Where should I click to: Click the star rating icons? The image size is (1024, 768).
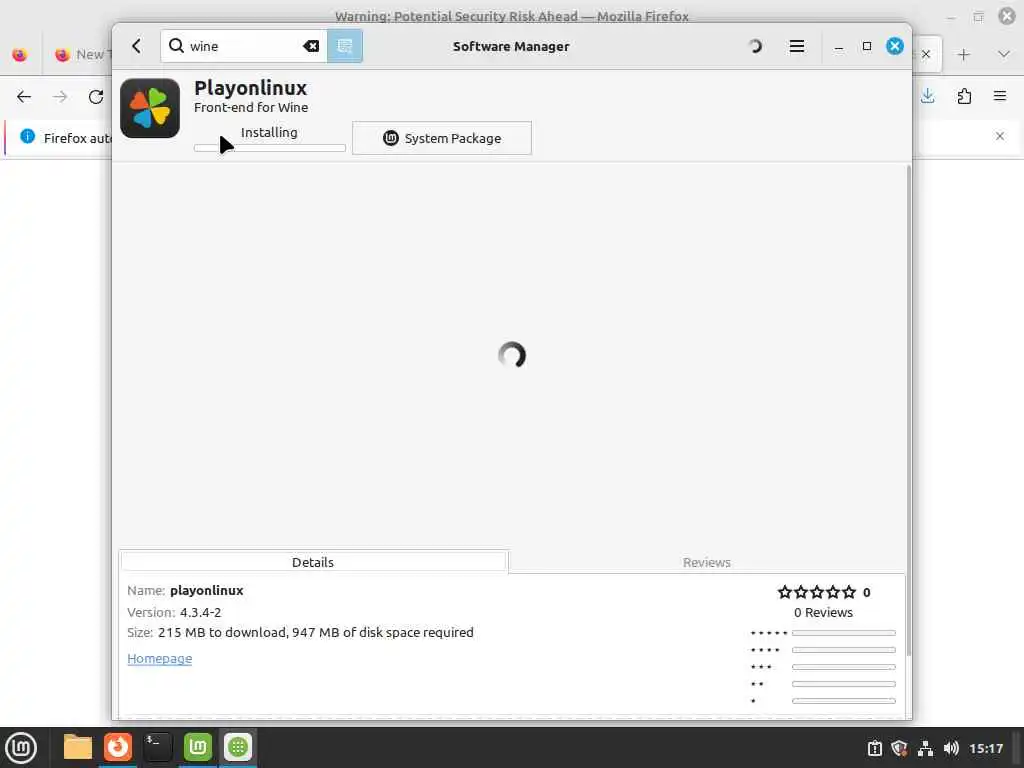817,592
